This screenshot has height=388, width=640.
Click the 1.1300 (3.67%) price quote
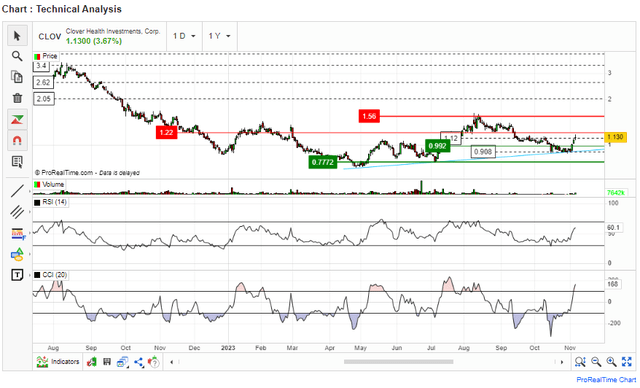pyautogui.click(x=94, y=41)
